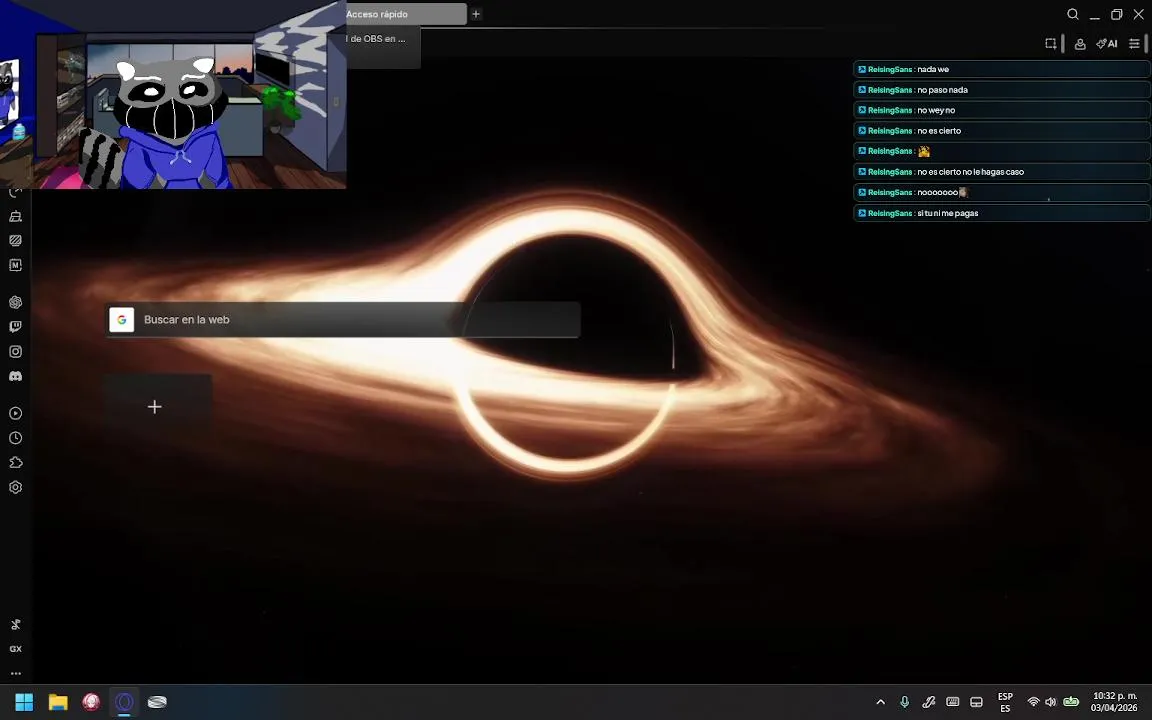This screenshot has width=1152, height=720.
Task: Open the Wi-Fi network tray icon
Action: (x=1033, y=702)
